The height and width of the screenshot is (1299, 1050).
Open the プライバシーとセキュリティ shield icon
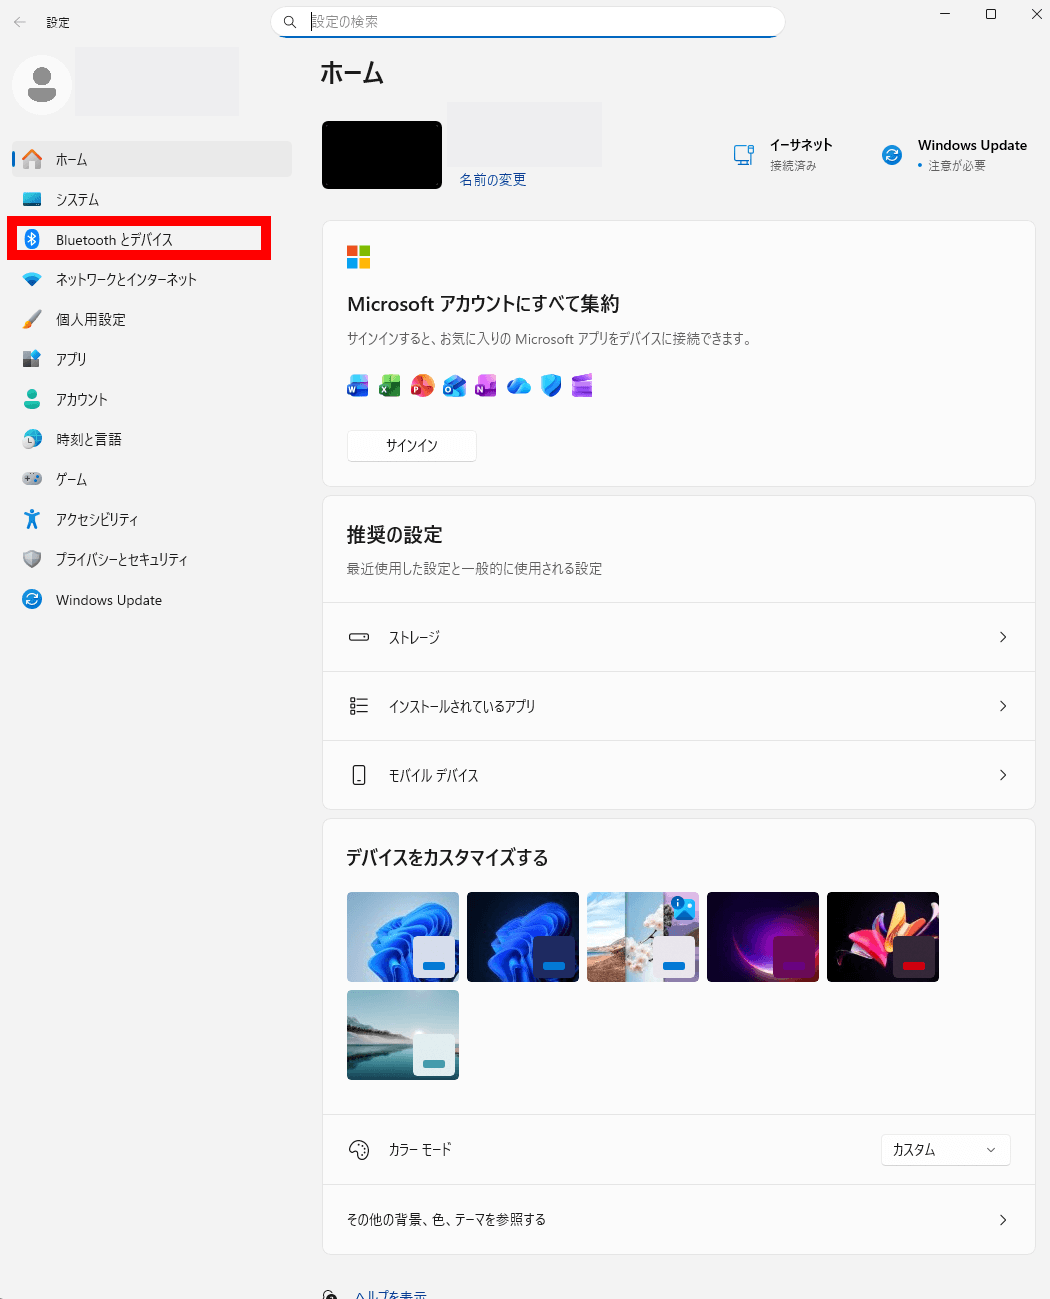32,559
